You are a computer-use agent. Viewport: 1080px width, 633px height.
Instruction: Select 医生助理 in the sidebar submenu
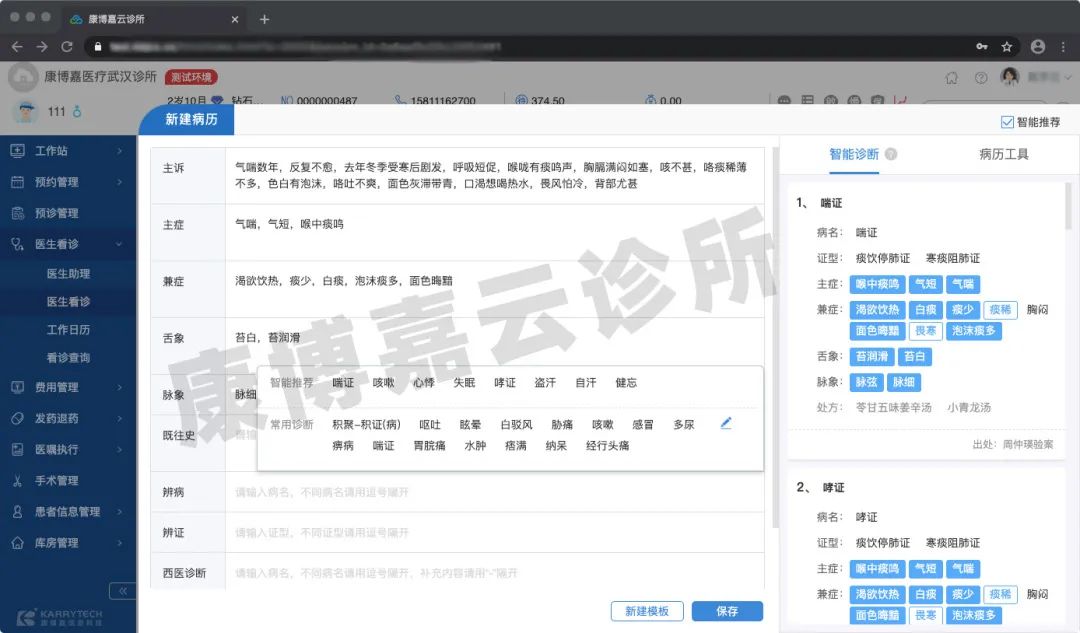tap(68, 274)
